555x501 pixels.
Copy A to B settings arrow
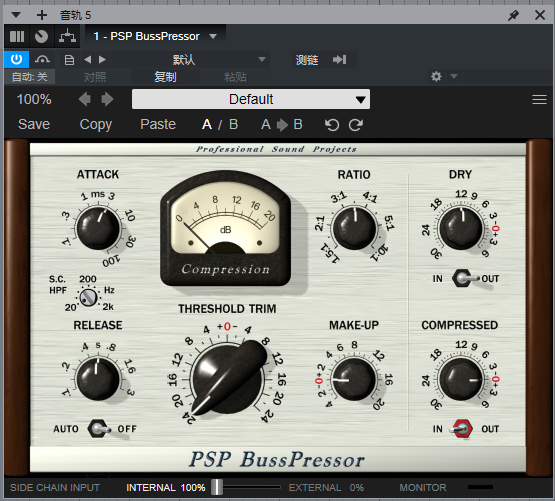(282, 125)
